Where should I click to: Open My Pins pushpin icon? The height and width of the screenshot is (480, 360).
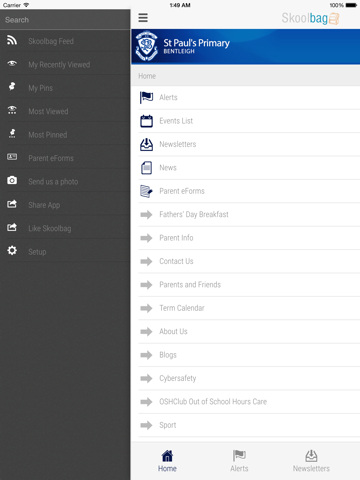pos(12,87)
